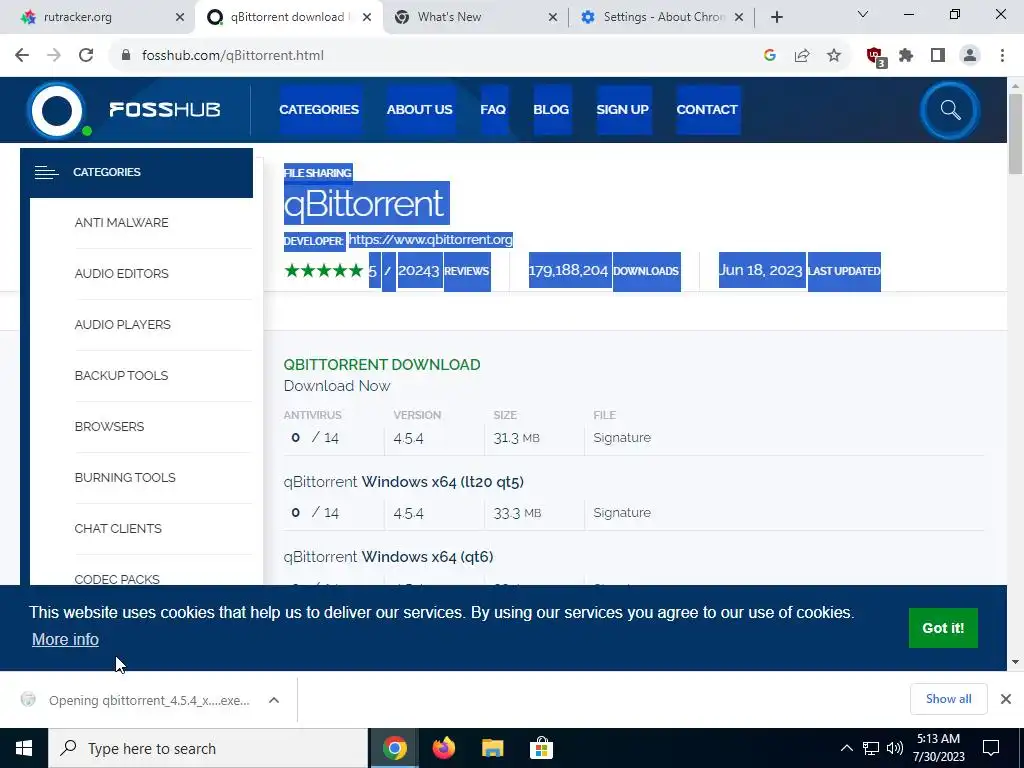The image size is (1024, 768).
Task: Open Microsoft Store from the taskbar
Action: click(x=541, y=748)
